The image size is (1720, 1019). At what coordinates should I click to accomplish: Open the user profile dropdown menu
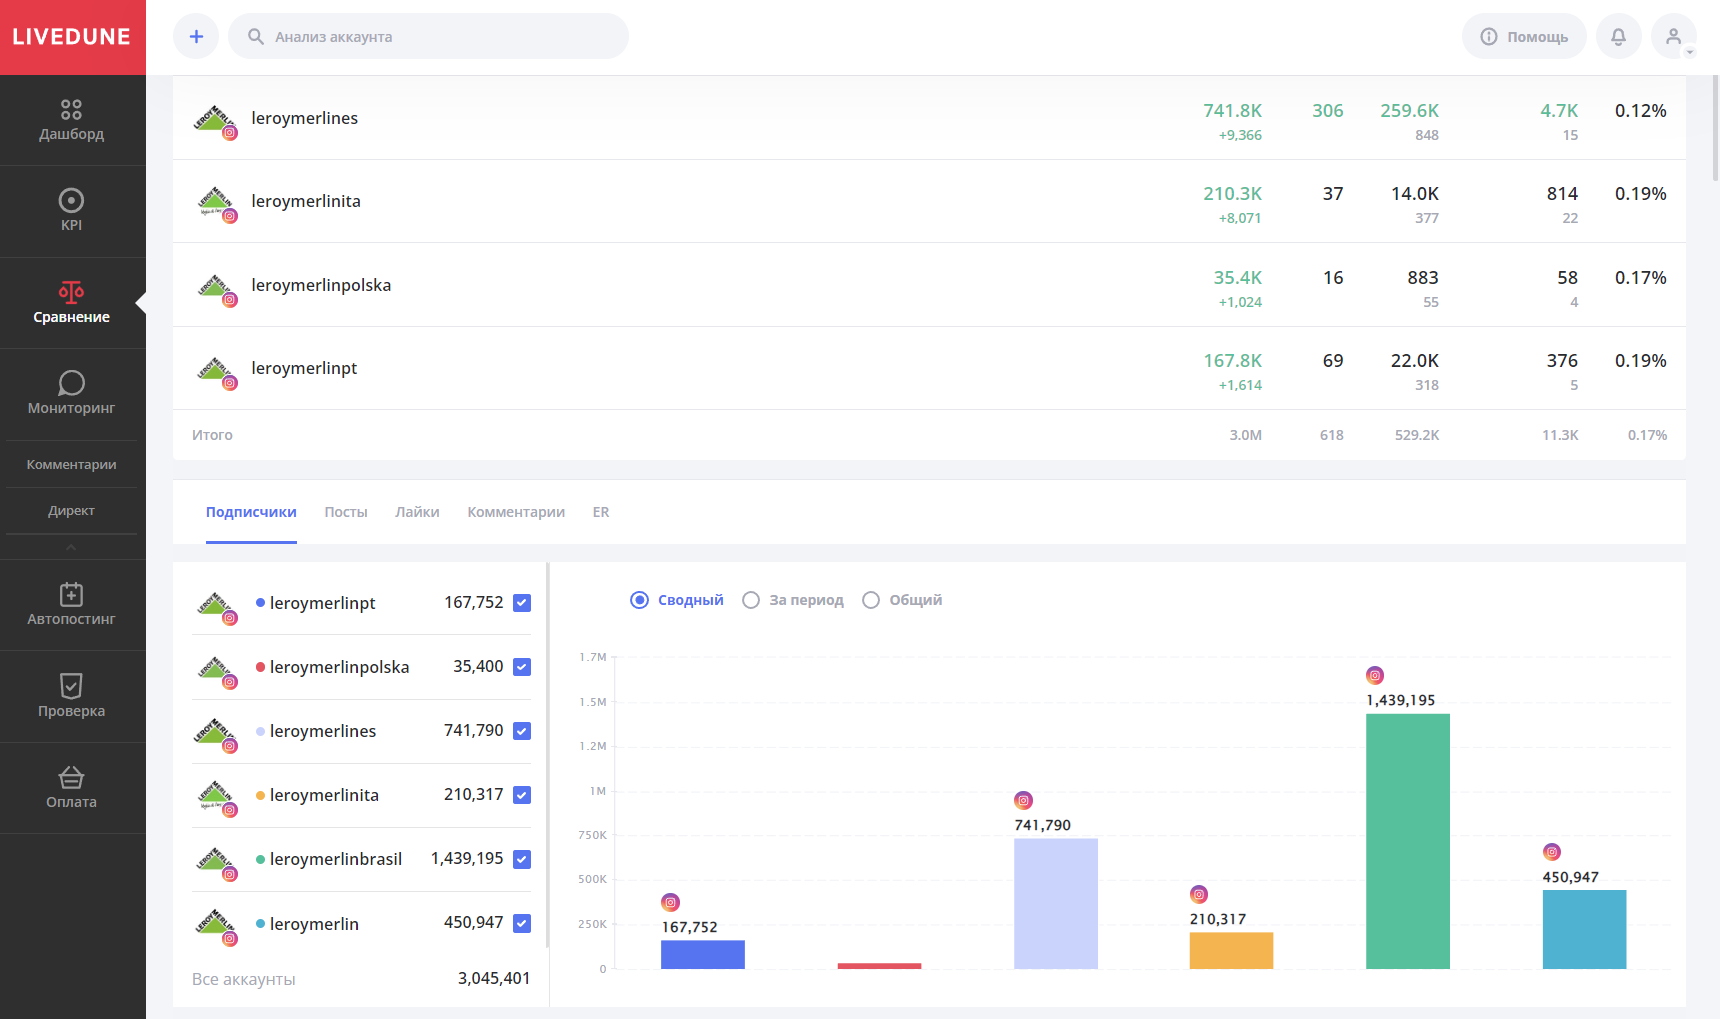pyautogui.click(x=1674, y=37)
